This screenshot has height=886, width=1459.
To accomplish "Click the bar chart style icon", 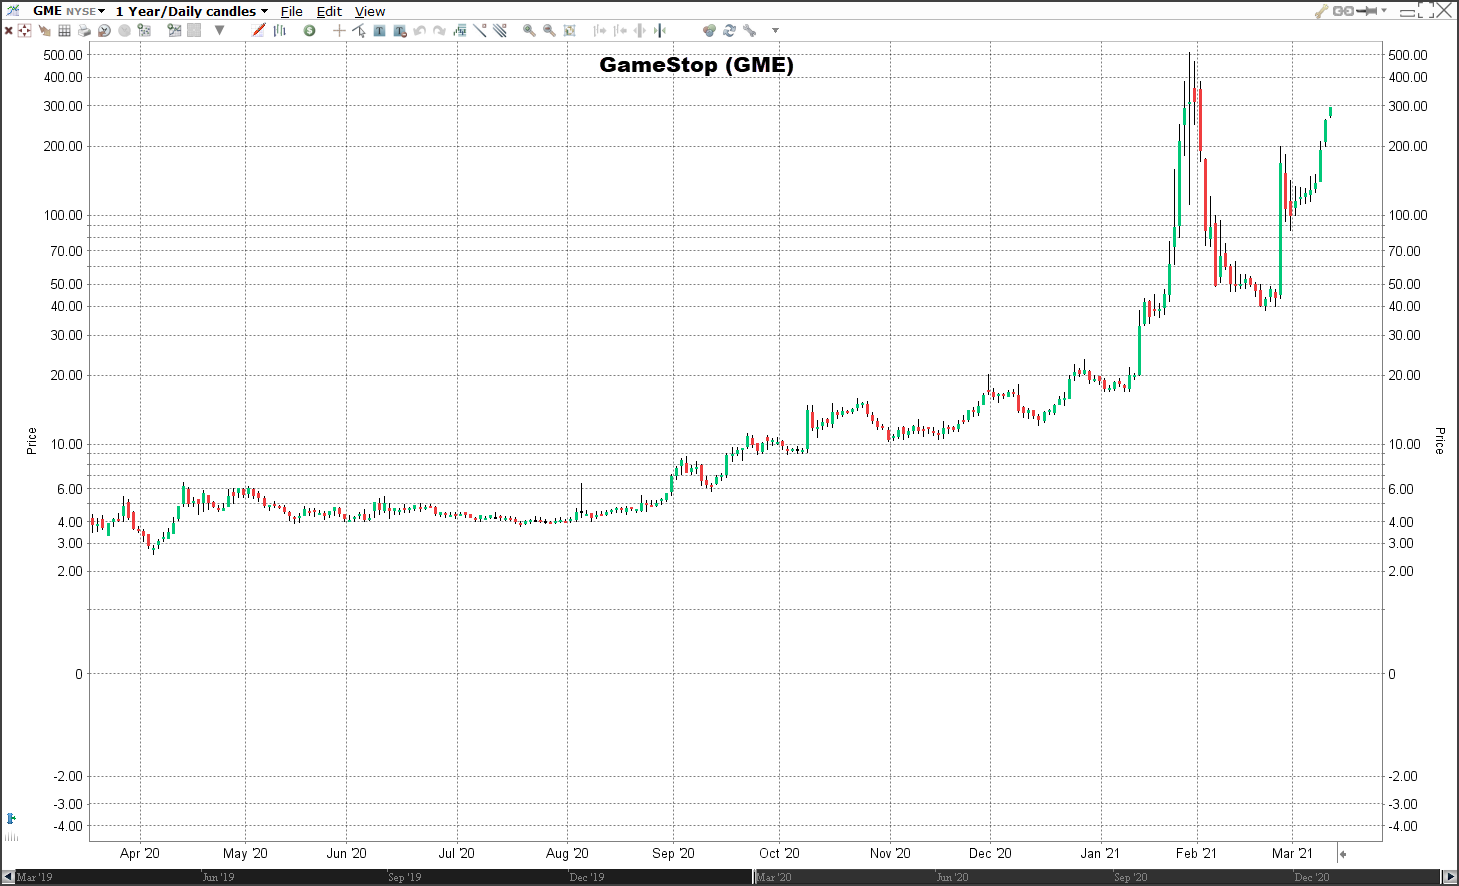I will pos(280,31).
